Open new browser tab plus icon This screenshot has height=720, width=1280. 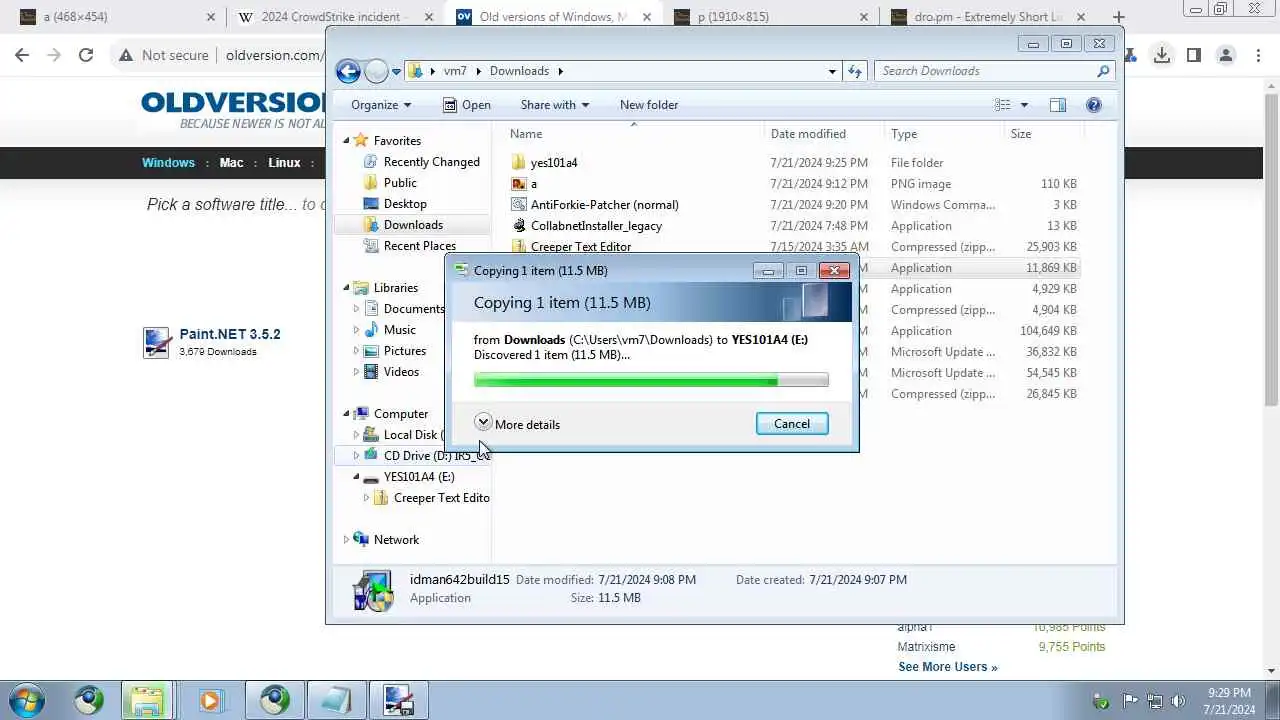click(x=1118, y=17)
